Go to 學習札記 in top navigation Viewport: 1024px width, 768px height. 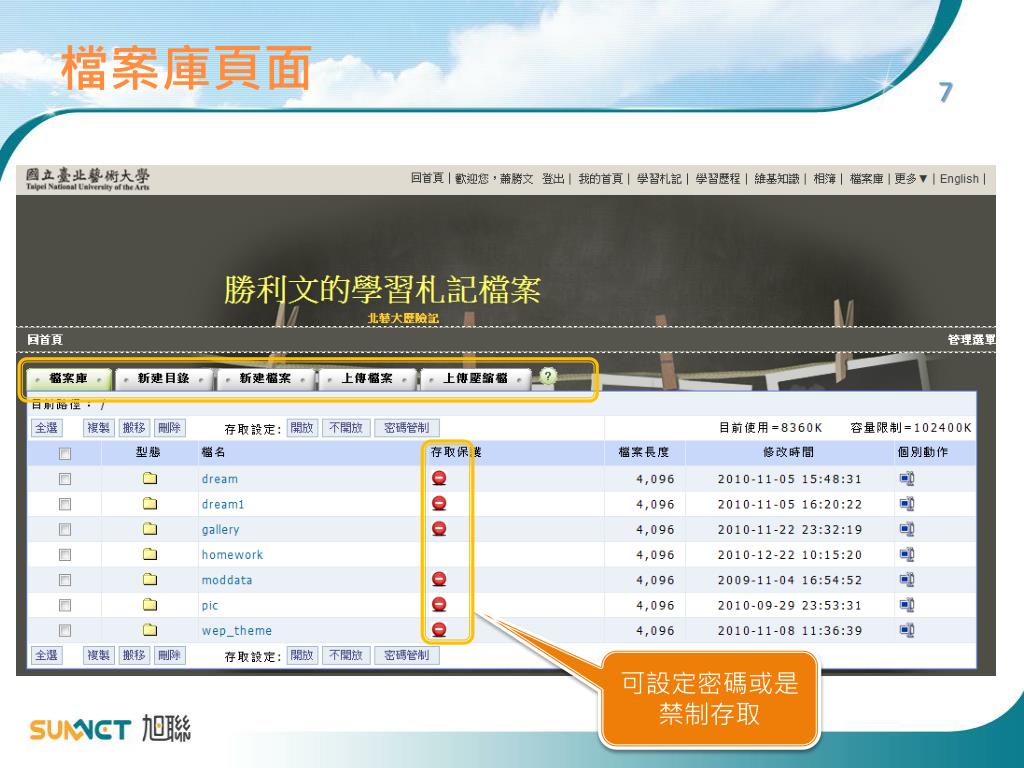(x=658, y=179)
